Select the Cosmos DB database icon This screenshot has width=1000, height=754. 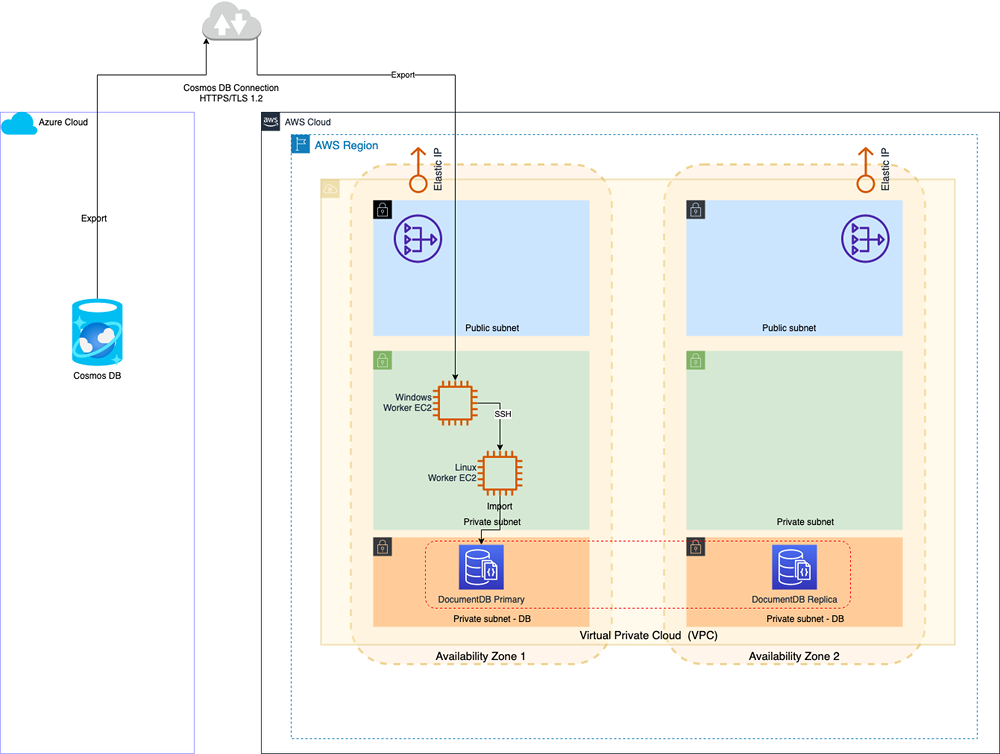pos(97,330)
